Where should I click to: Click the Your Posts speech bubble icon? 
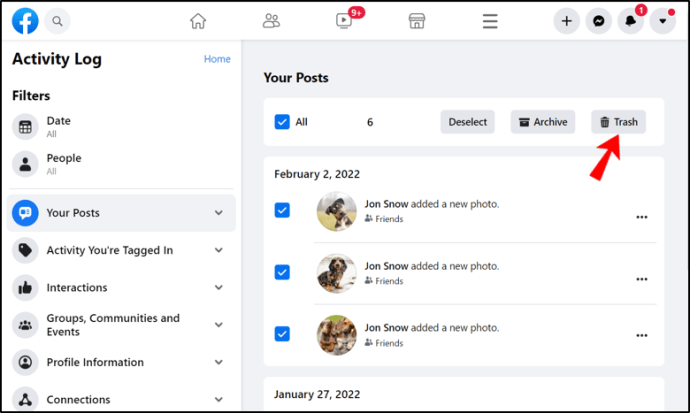(x=25, y=213)
